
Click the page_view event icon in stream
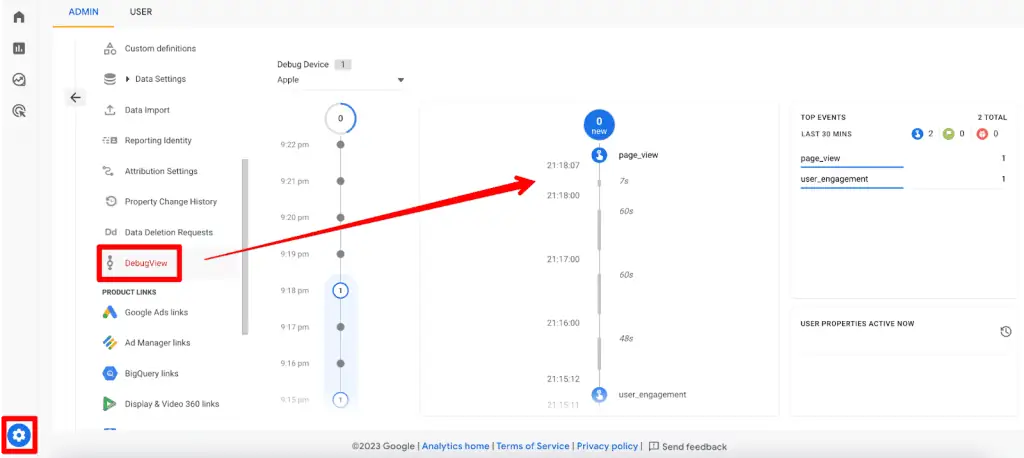tap(600, 155)
